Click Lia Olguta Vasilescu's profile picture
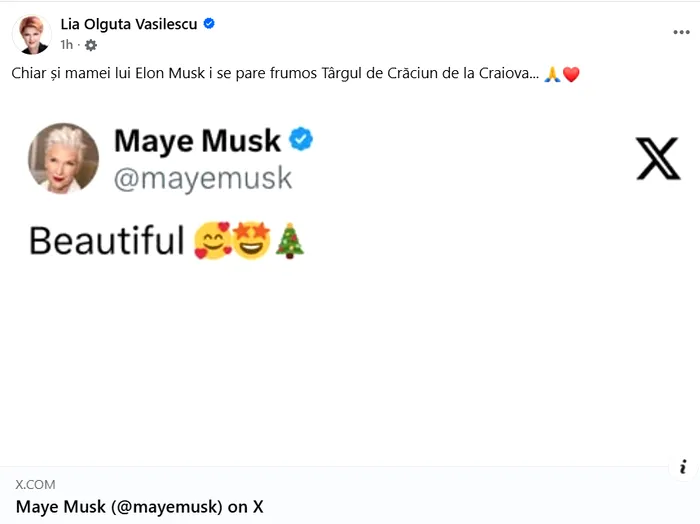This screenshot has height=524, width=700. (32, 34)
